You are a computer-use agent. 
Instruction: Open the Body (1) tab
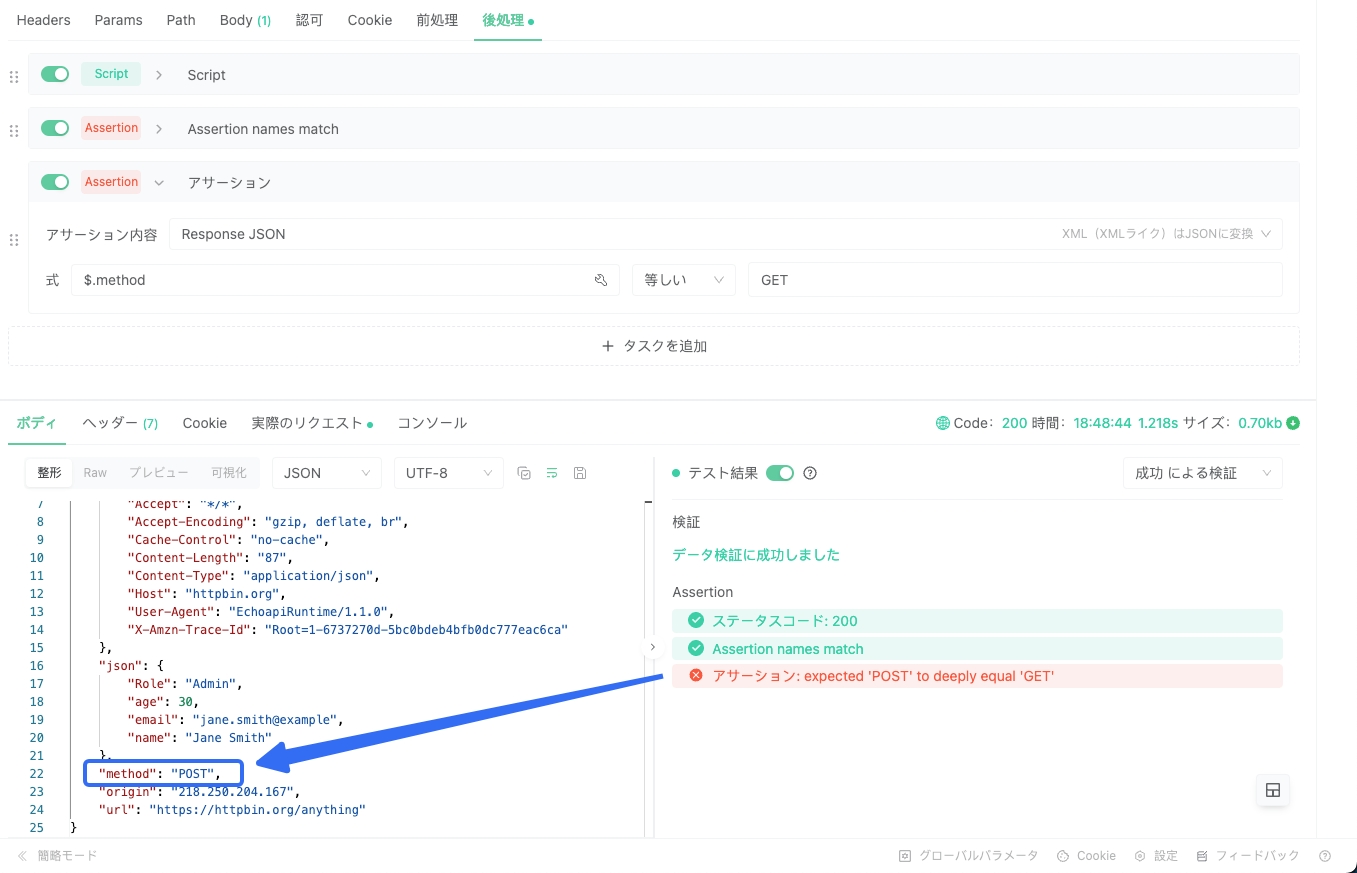click(x=245, y=20)
